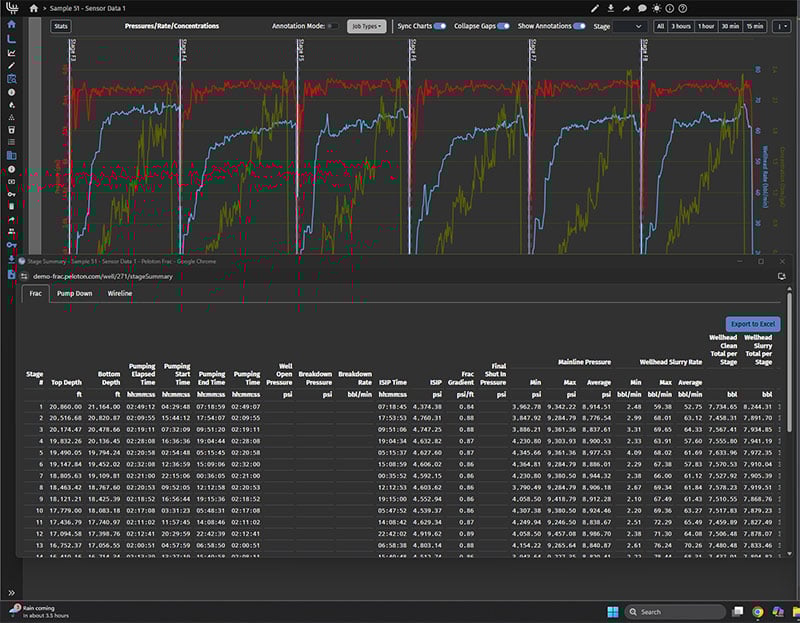Click the download icon in top header

[610, 8]
